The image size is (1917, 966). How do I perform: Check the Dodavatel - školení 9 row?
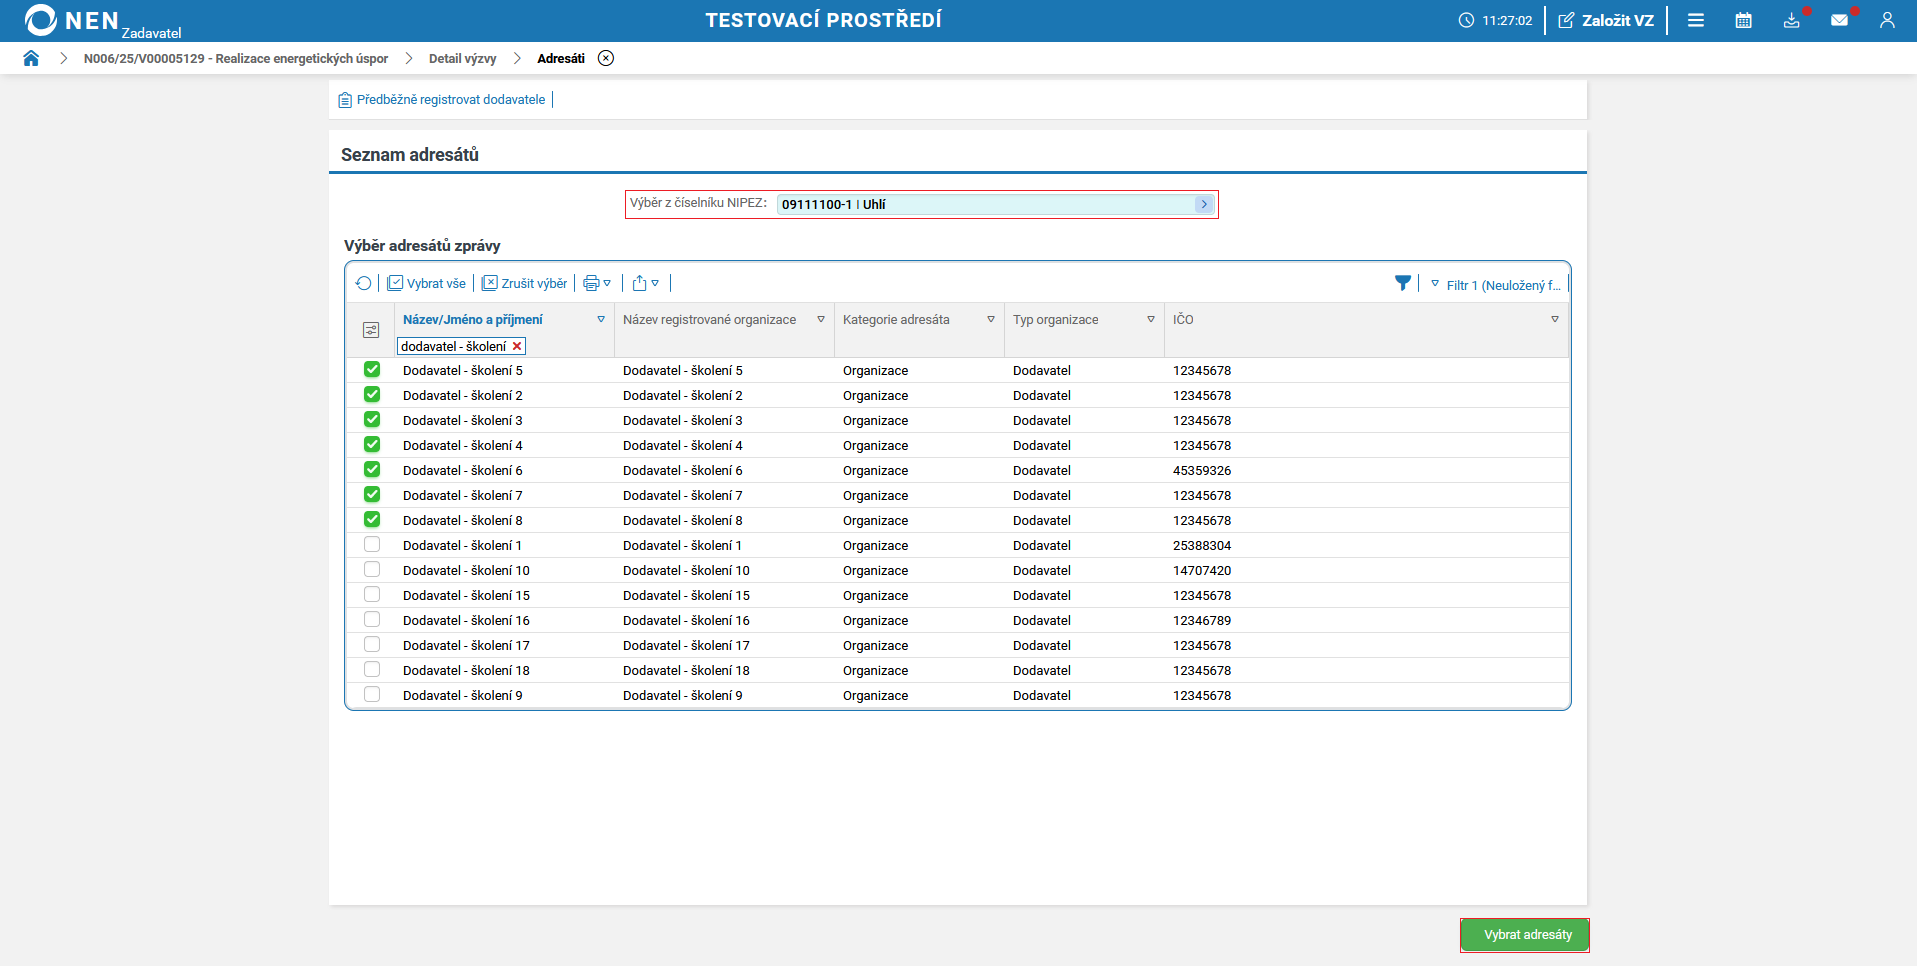372,695
